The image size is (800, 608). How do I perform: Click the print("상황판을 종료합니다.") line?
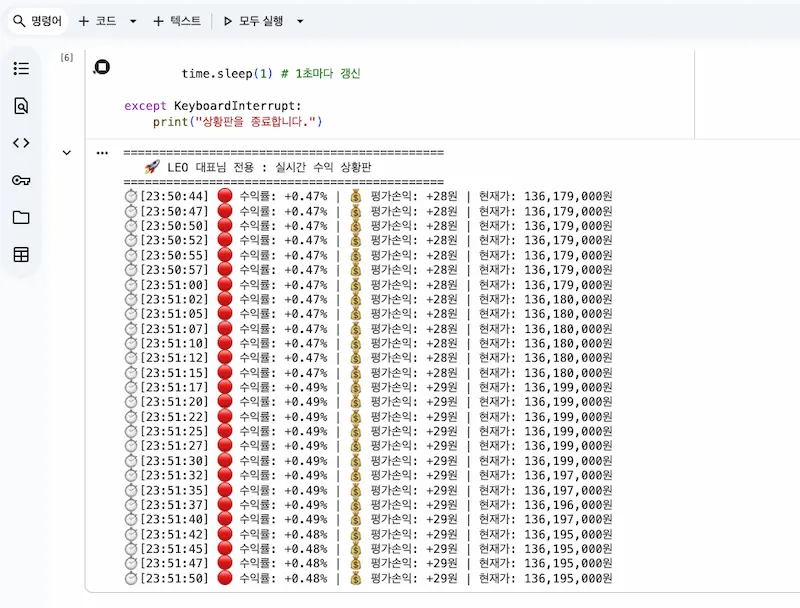pyautogui.click(x=237, y=122)
